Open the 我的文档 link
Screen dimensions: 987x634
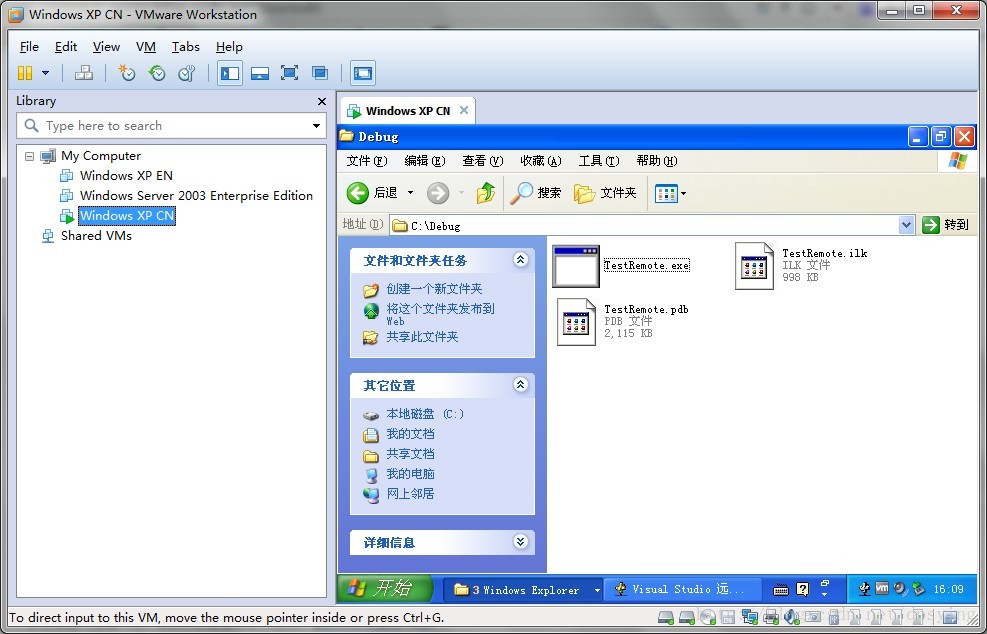(x=410, y=434)
